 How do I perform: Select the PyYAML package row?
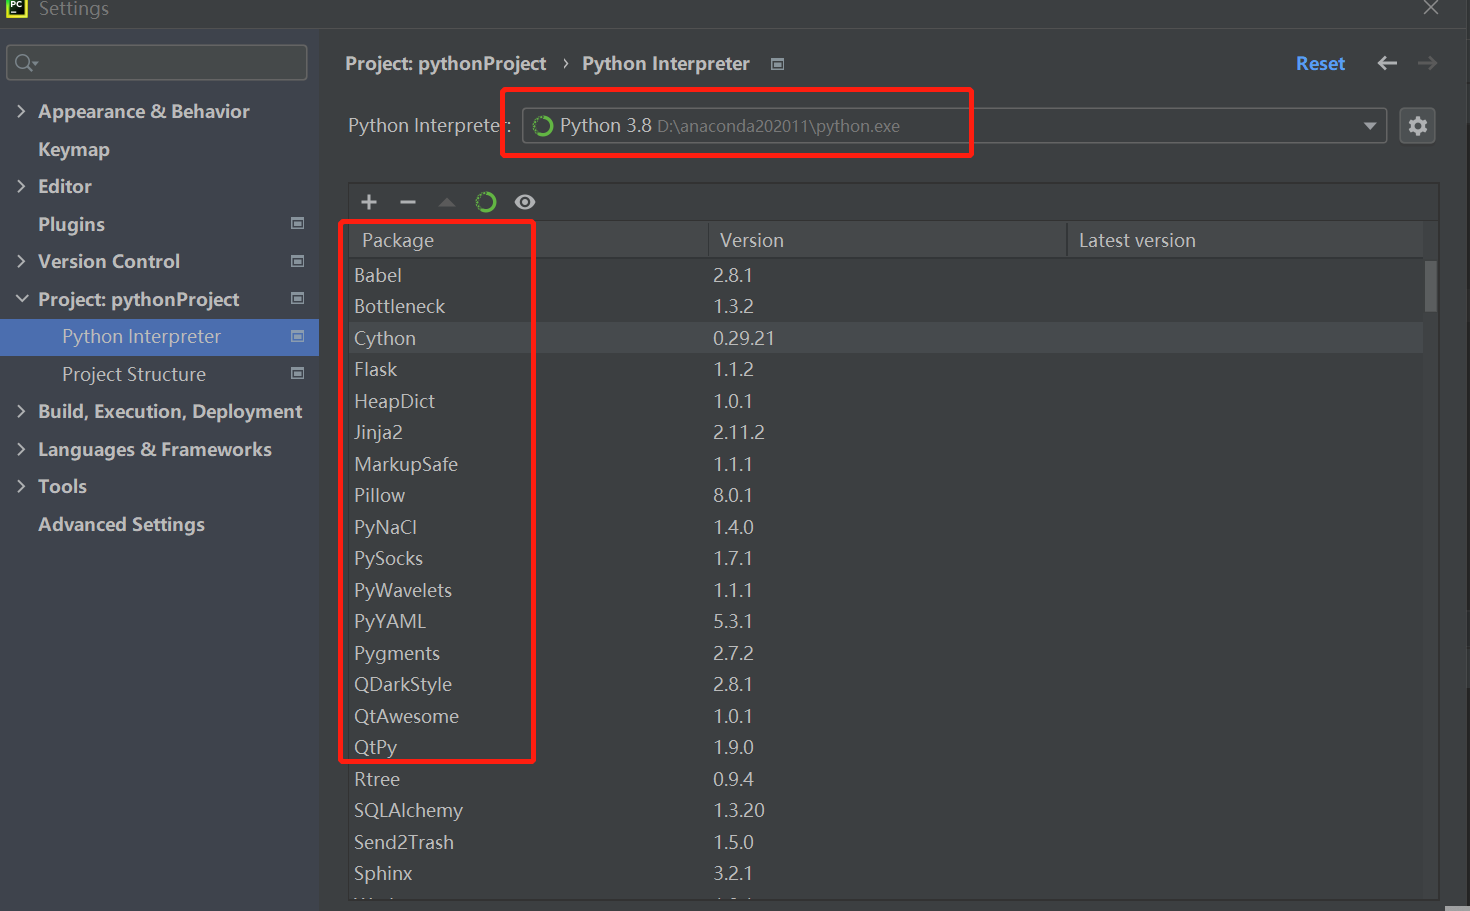click(886, 621)
